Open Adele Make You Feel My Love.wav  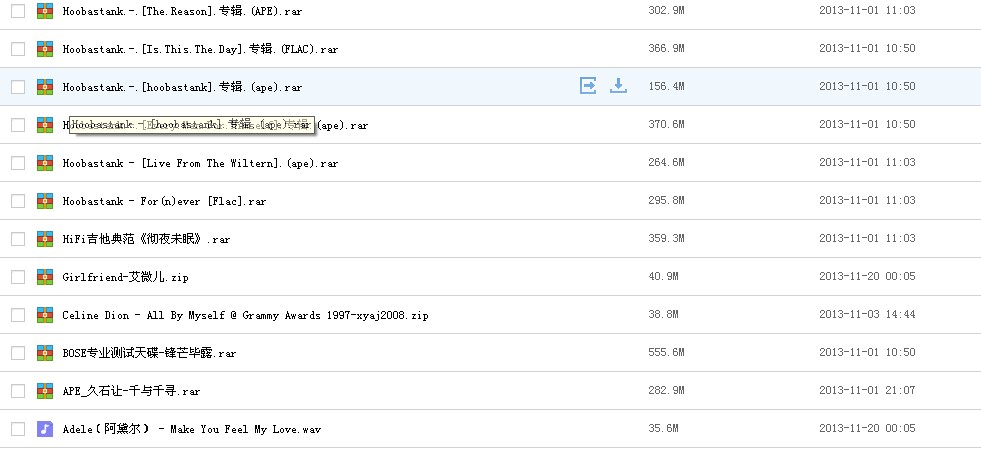191,430
